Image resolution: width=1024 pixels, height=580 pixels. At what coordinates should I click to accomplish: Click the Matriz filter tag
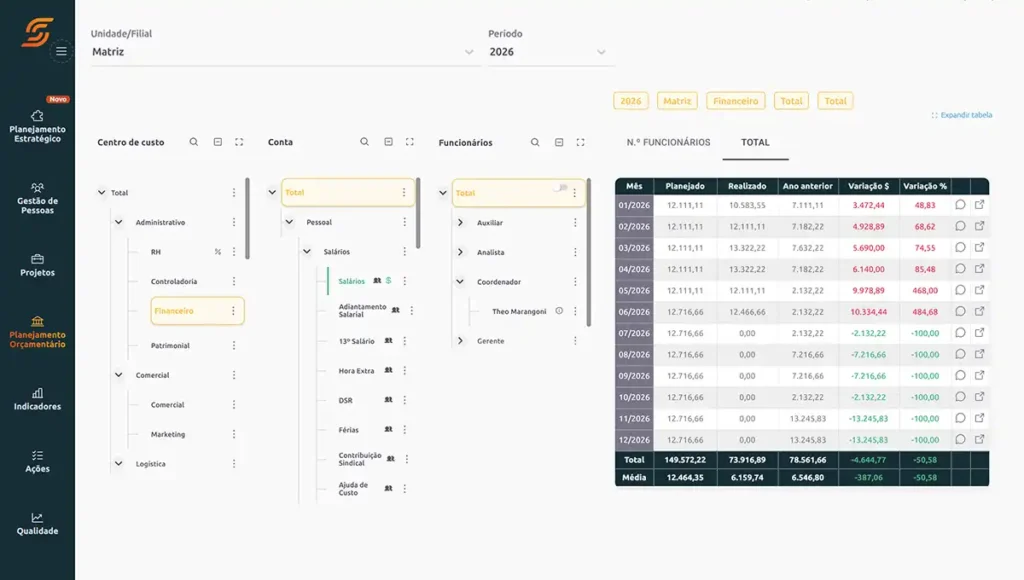pos(677,101)
